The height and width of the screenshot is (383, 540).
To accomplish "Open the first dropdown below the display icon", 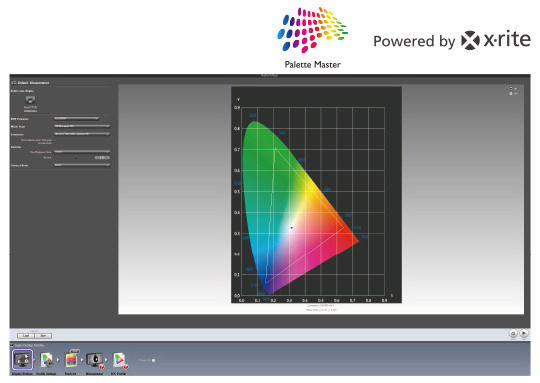I will (x=76, y=118).
